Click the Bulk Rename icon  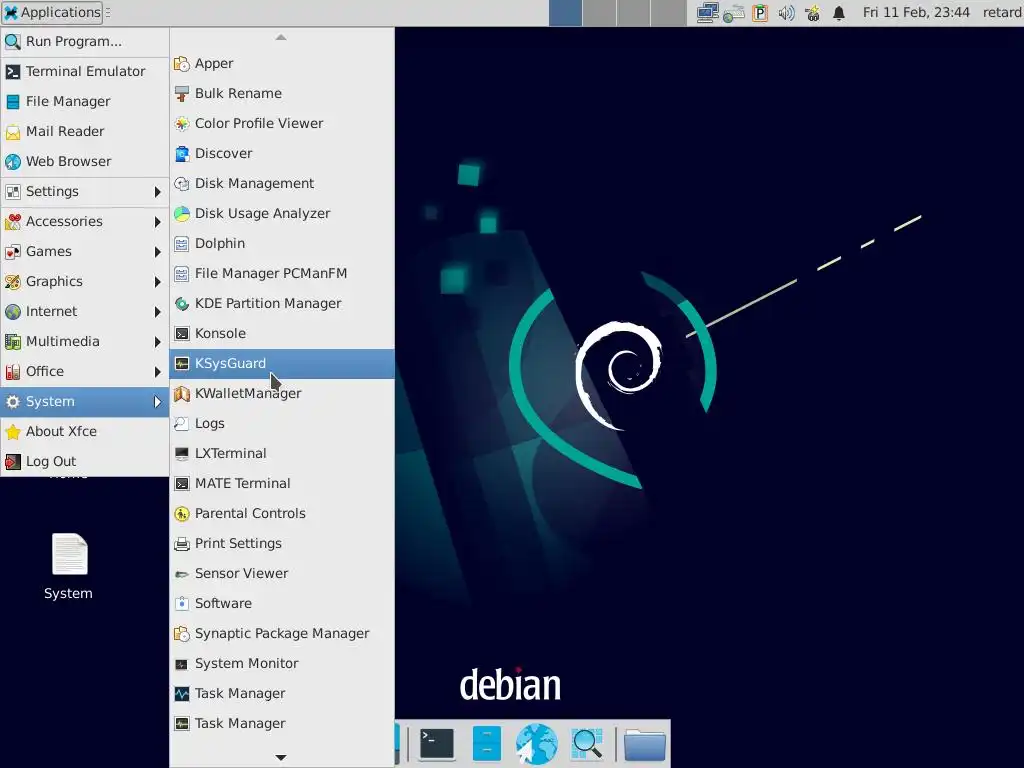click(x=182, y=94)
